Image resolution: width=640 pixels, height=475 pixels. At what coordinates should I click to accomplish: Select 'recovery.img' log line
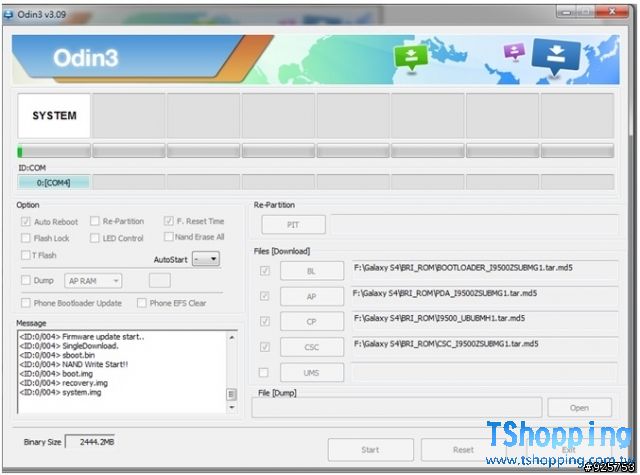(x=64, y=383)
